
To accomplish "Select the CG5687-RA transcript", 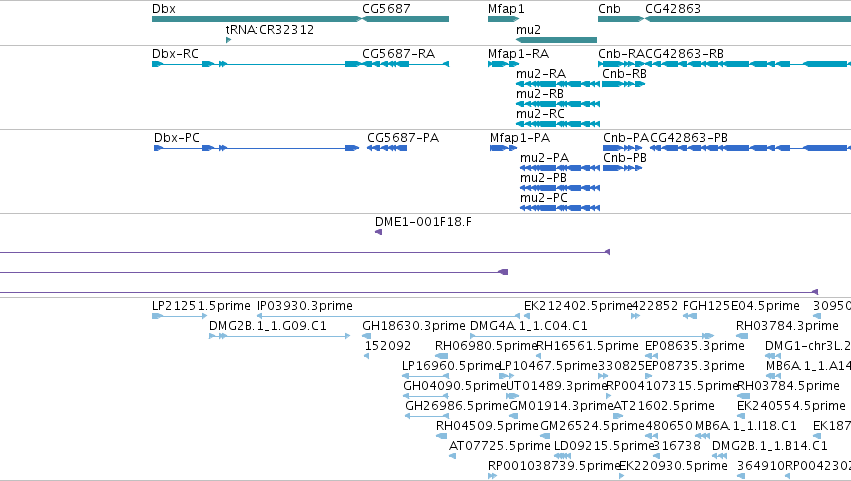I will 405,64.
